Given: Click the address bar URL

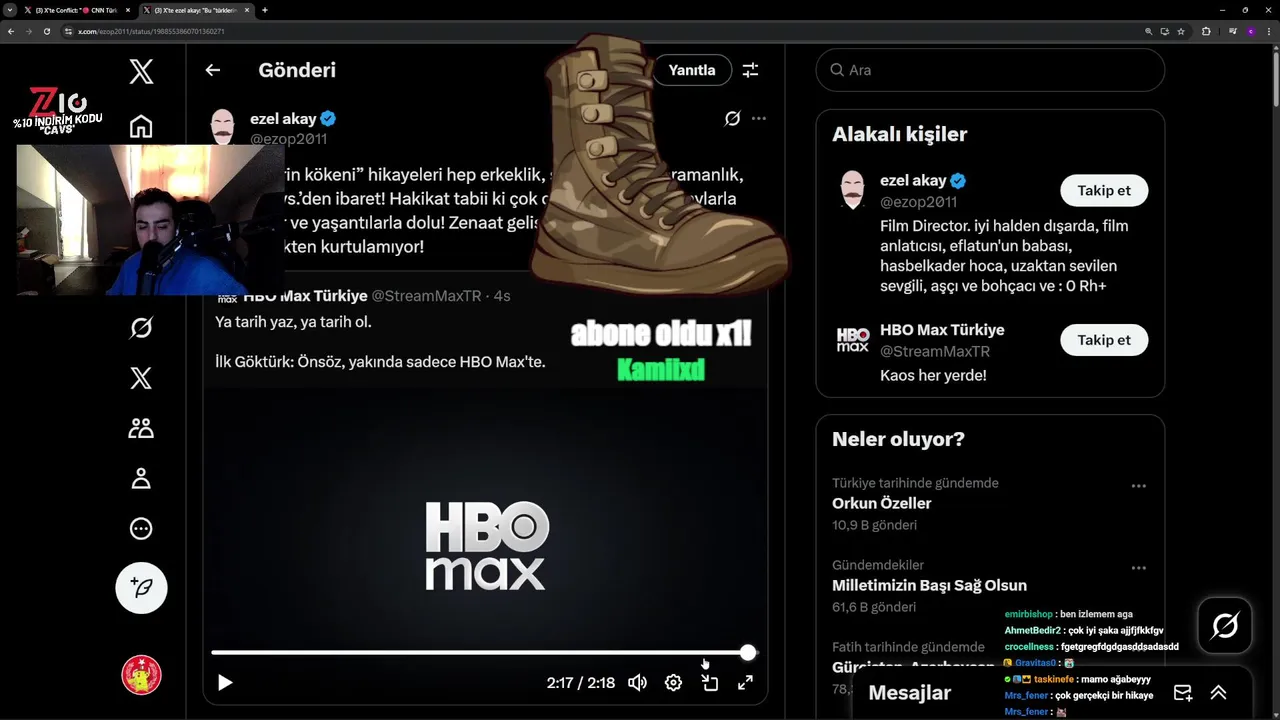Looking at the screenshot, I should click(x=151, y=31).
